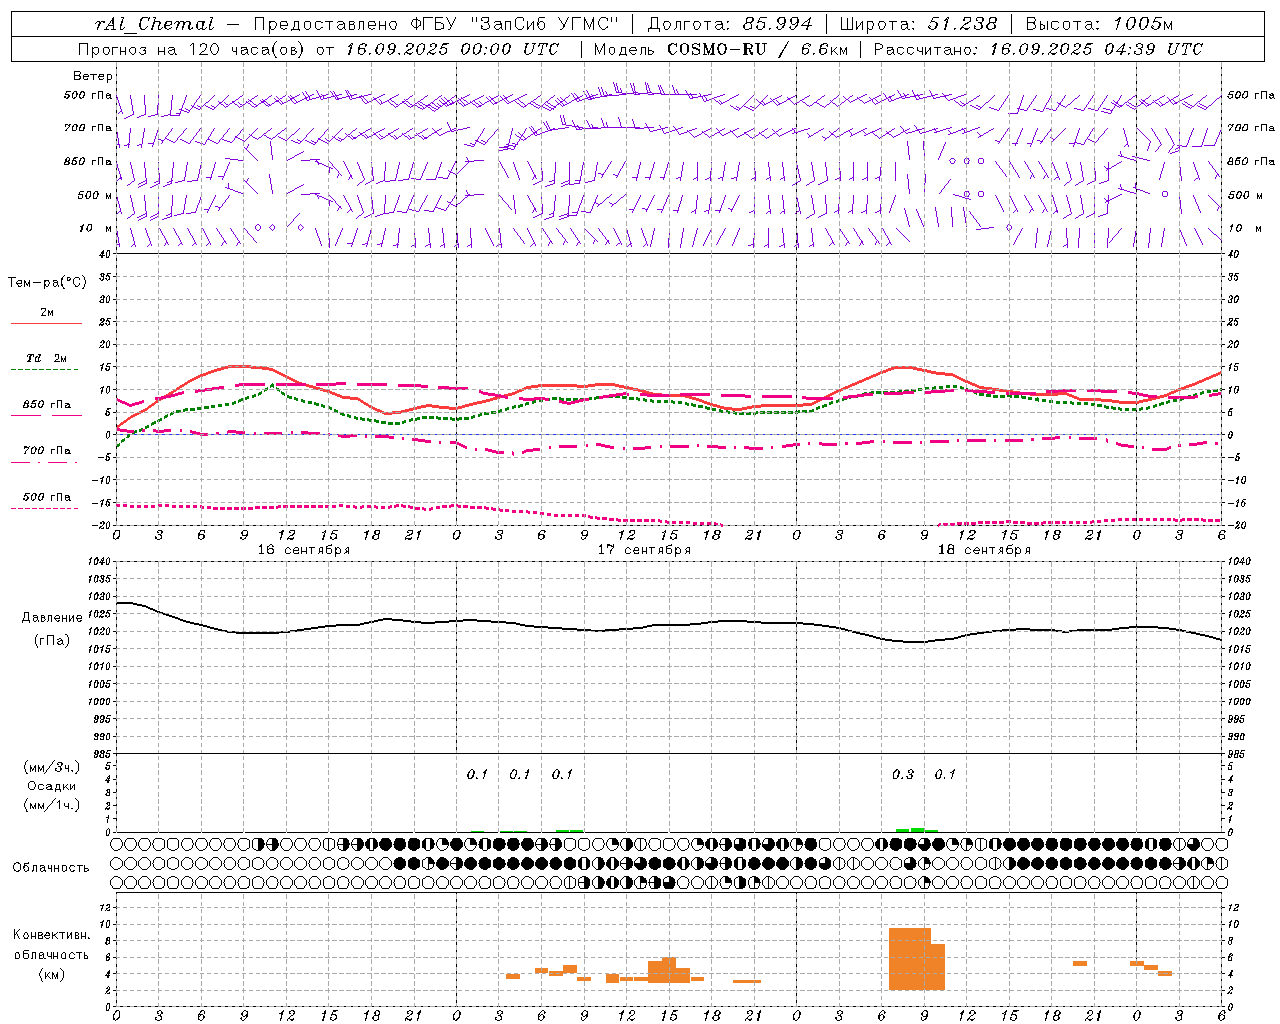Click the 18 сентября date label
The image size is (1280, 1024).
pyautogui.click(x=984, y=550)
